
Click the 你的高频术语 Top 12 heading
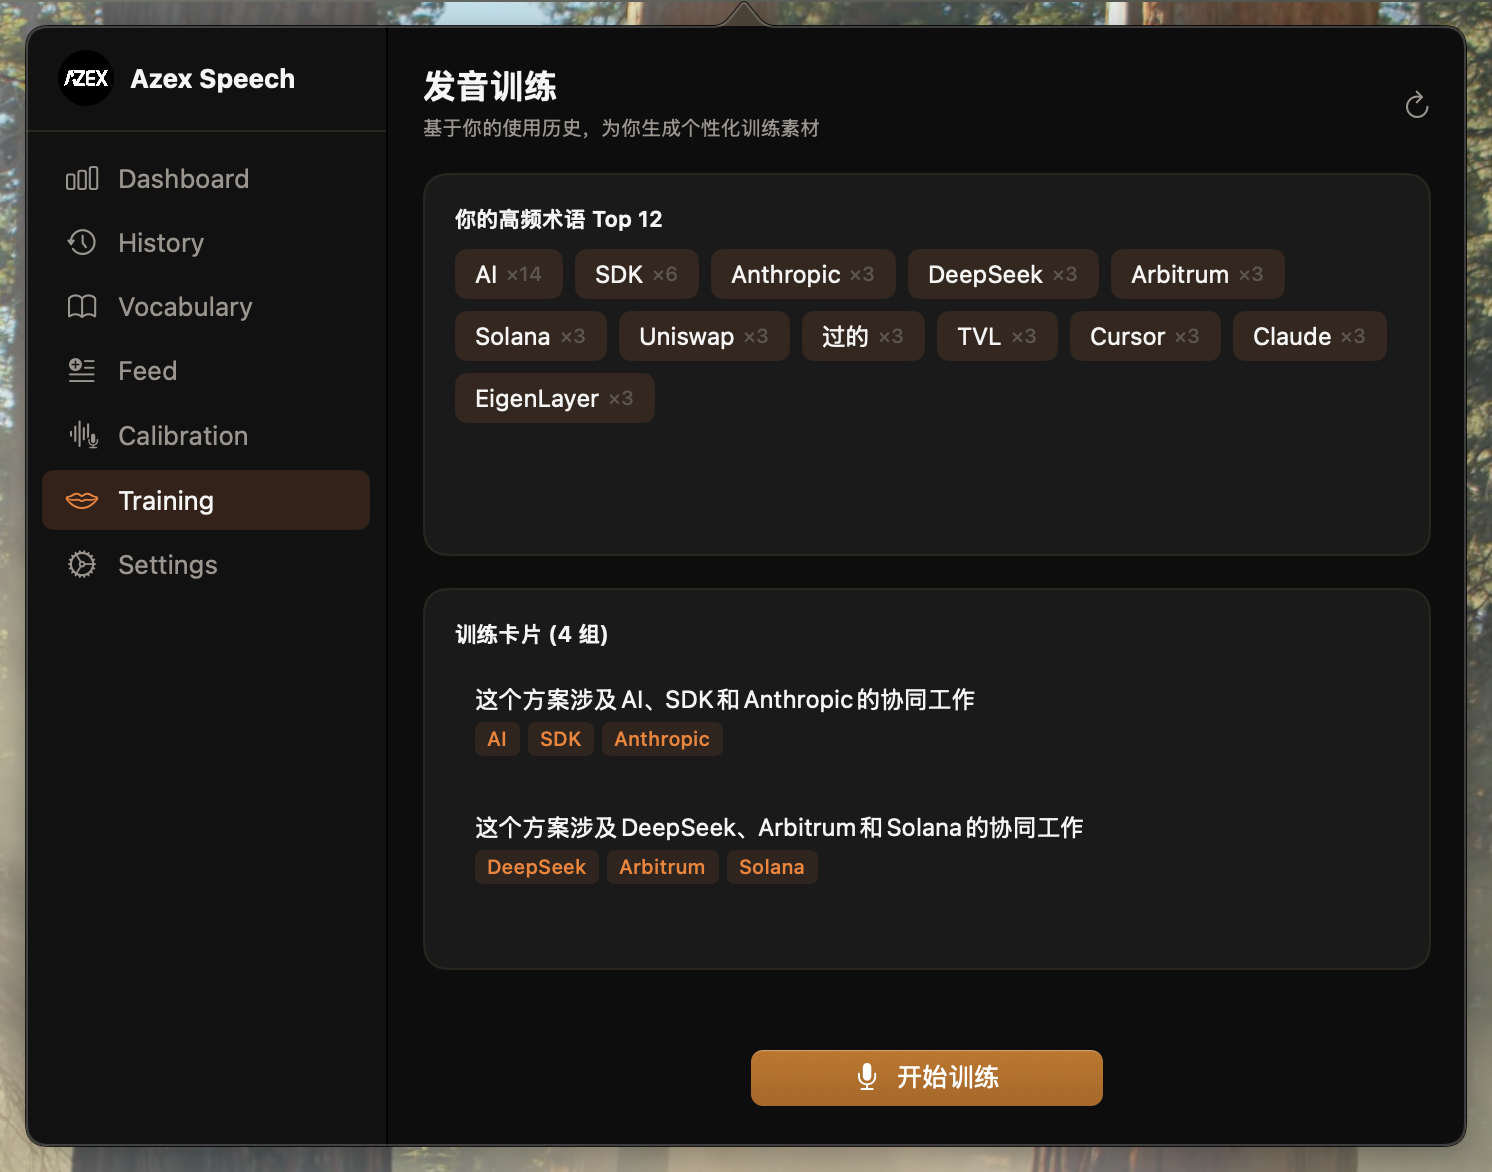pos(559,219)
